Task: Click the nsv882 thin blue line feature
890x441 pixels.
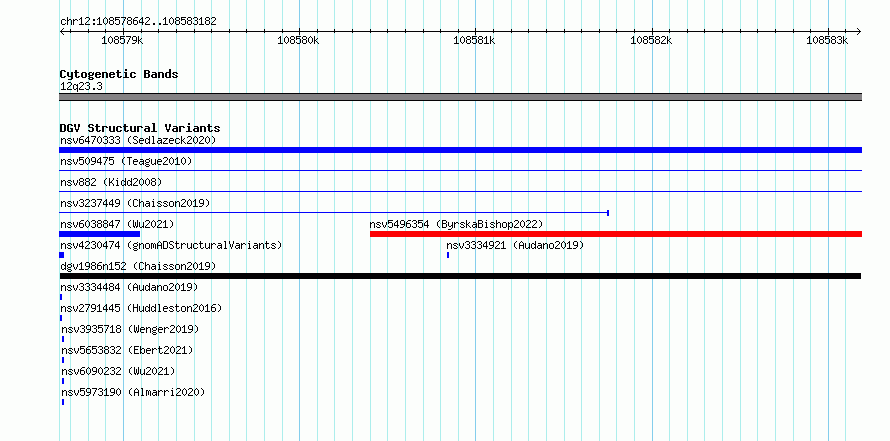Action: pos(460,191)
